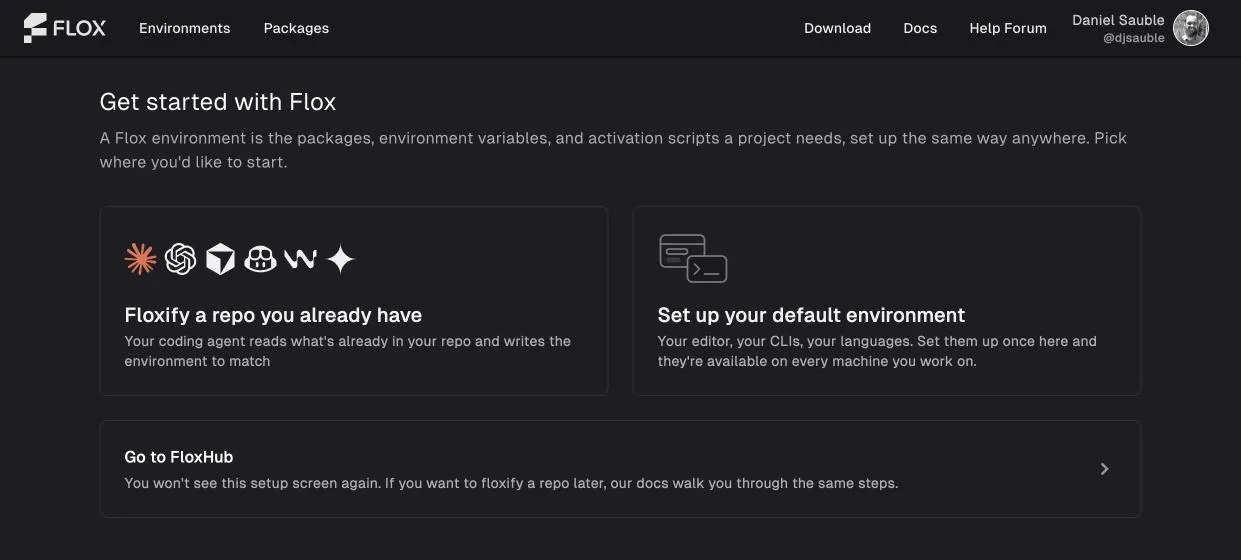Open the Environments menu item
Image resolution: width=1241 pixels, height=560 pixels.
tap(184, 28)
